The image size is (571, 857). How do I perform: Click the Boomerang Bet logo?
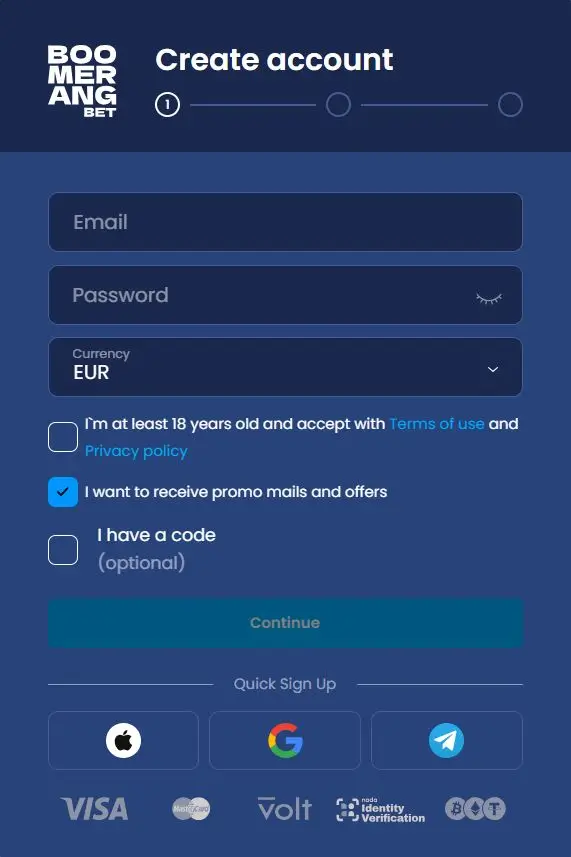coord(82,81)
